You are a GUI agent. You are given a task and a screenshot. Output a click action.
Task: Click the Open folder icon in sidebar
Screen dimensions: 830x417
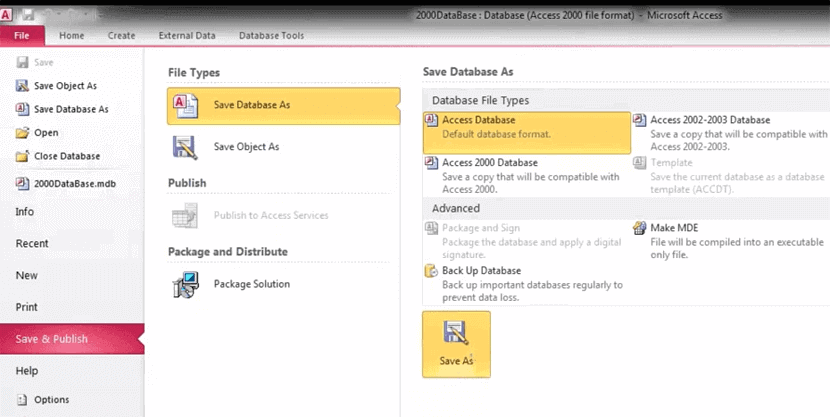tap(22, 133)
